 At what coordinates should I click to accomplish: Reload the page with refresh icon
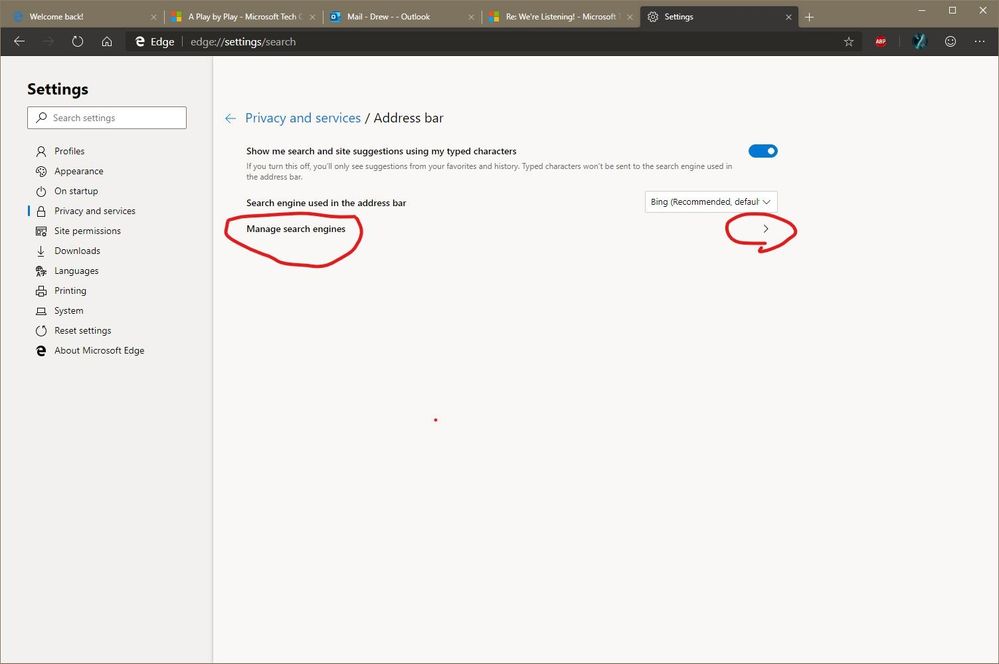[77, 41]
